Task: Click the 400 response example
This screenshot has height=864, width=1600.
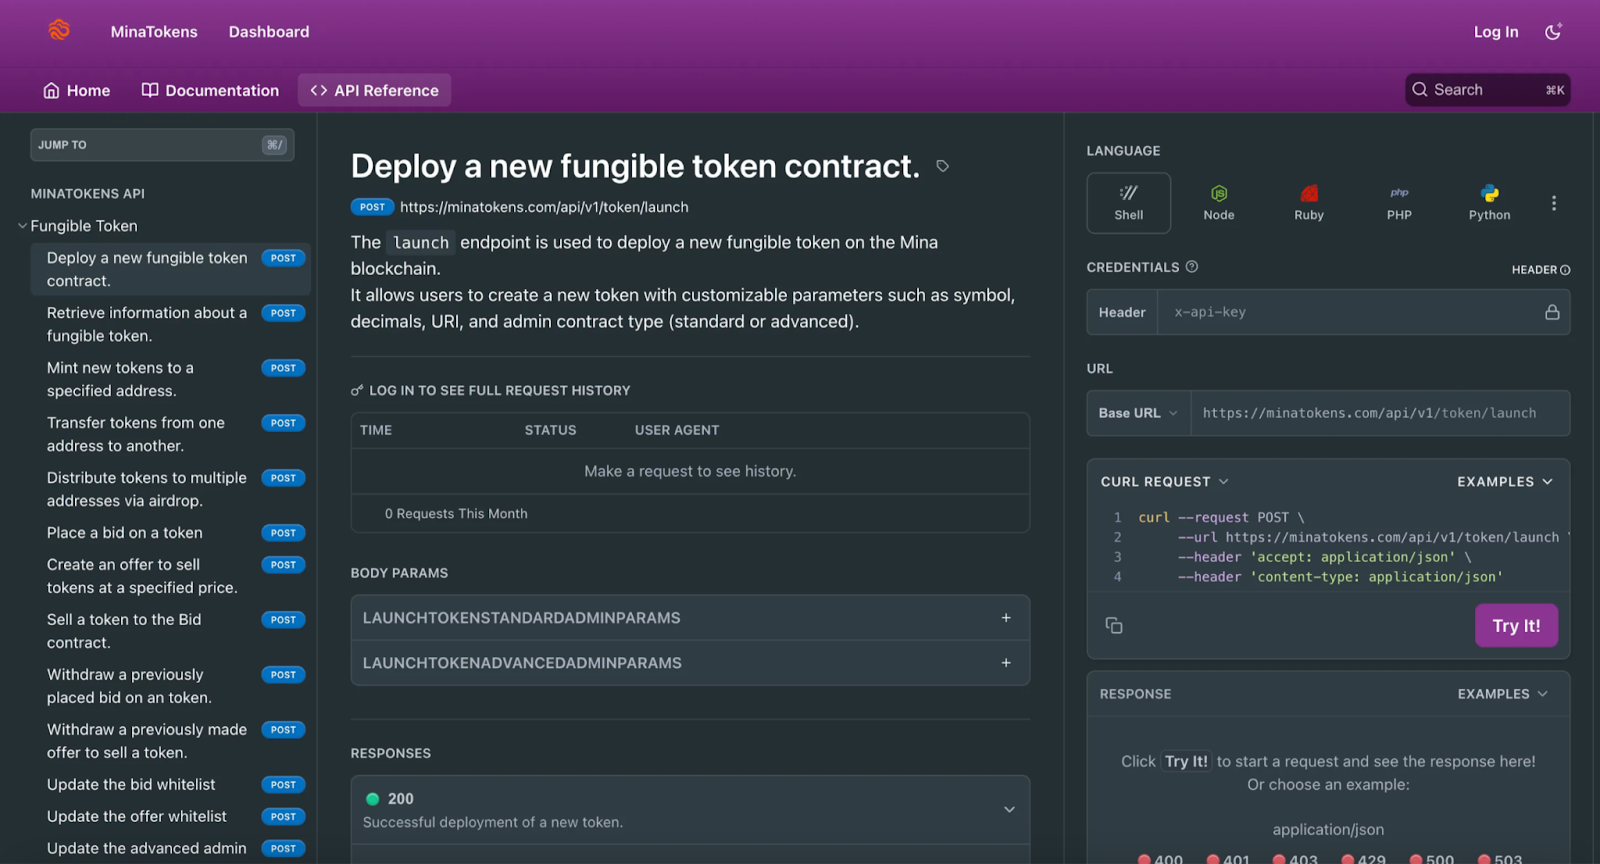Action: click(1160, 858)
